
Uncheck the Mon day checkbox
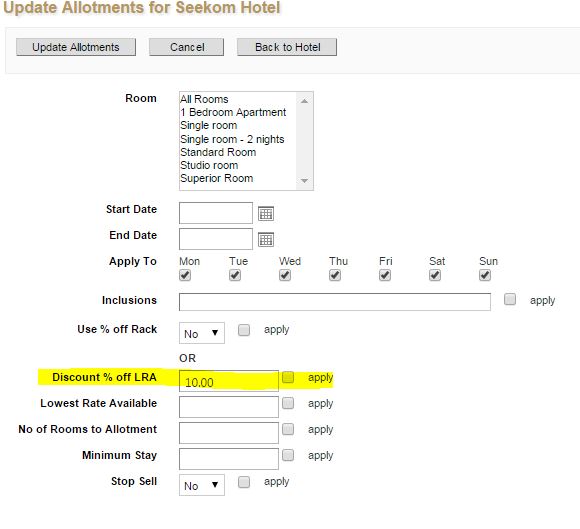185,275
